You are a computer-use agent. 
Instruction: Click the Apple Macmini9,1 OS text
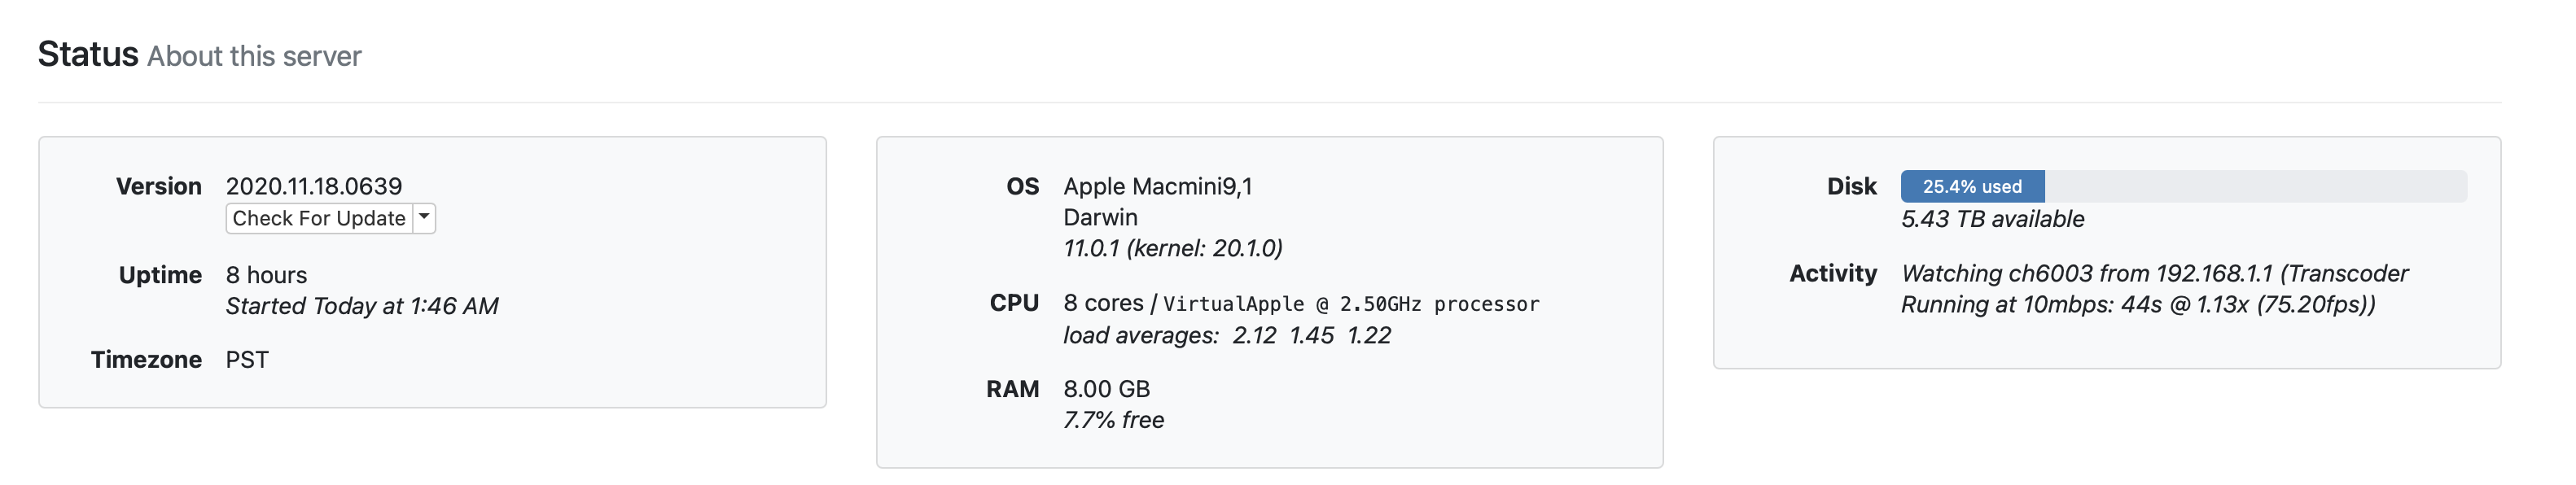(1157, 186)
